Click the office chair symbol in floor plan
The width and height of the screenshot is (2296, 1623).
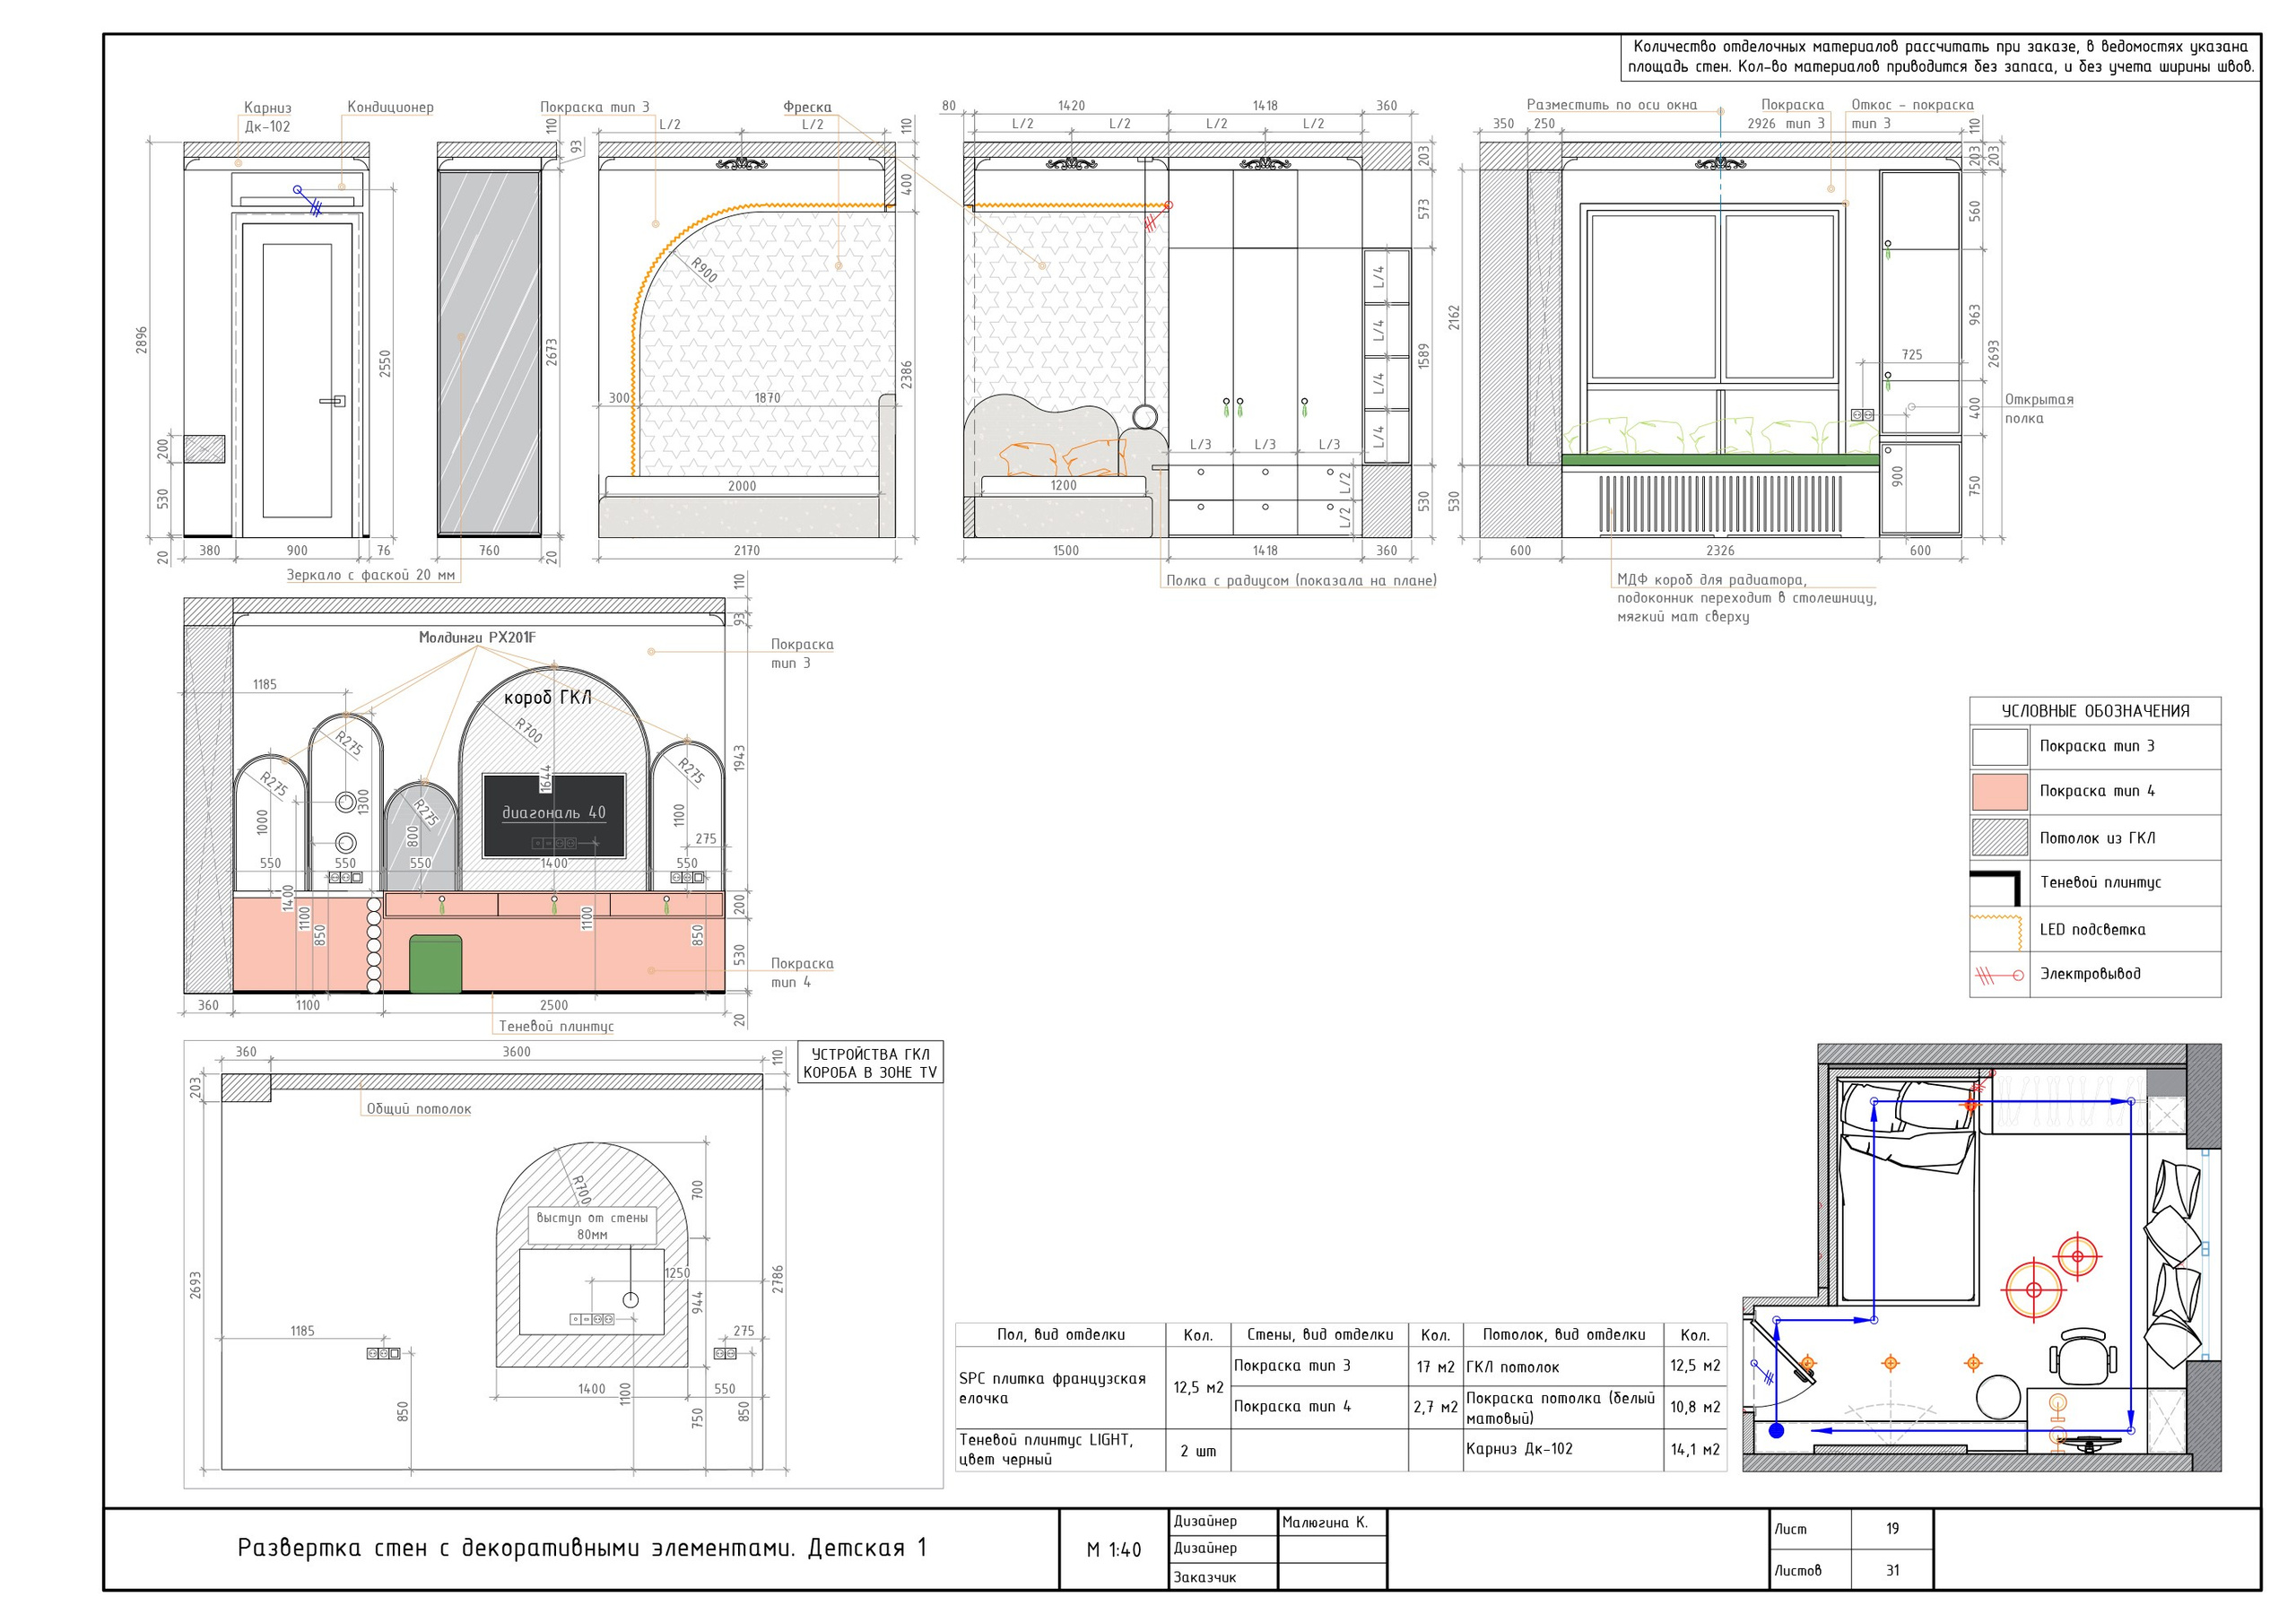2083,1356
